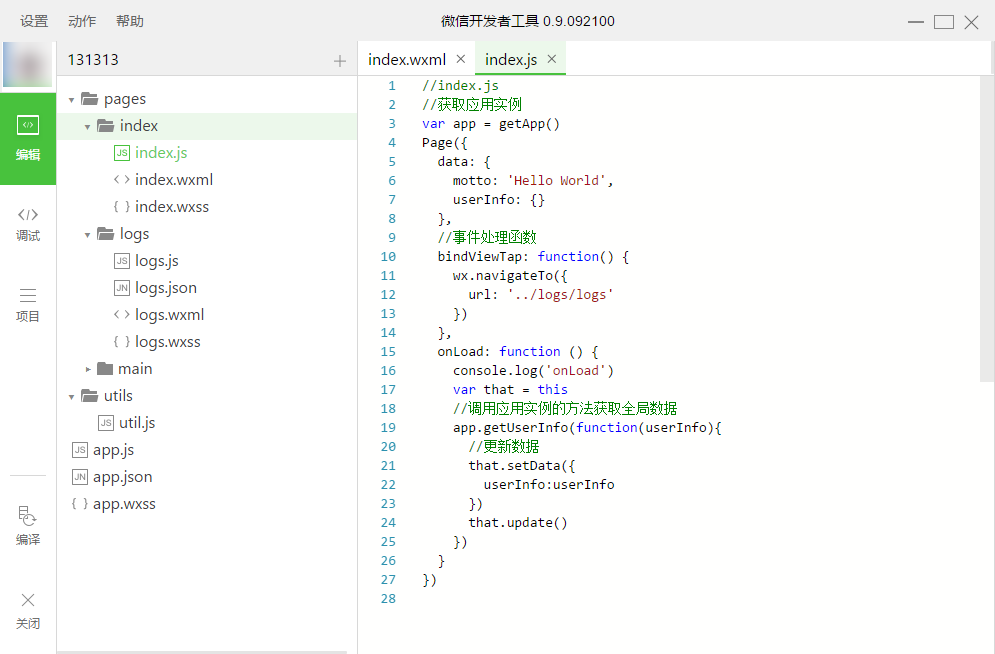Select app.wxss in the file tree
This screenshot has width=995, height=654.
click(x=124, y=504)
